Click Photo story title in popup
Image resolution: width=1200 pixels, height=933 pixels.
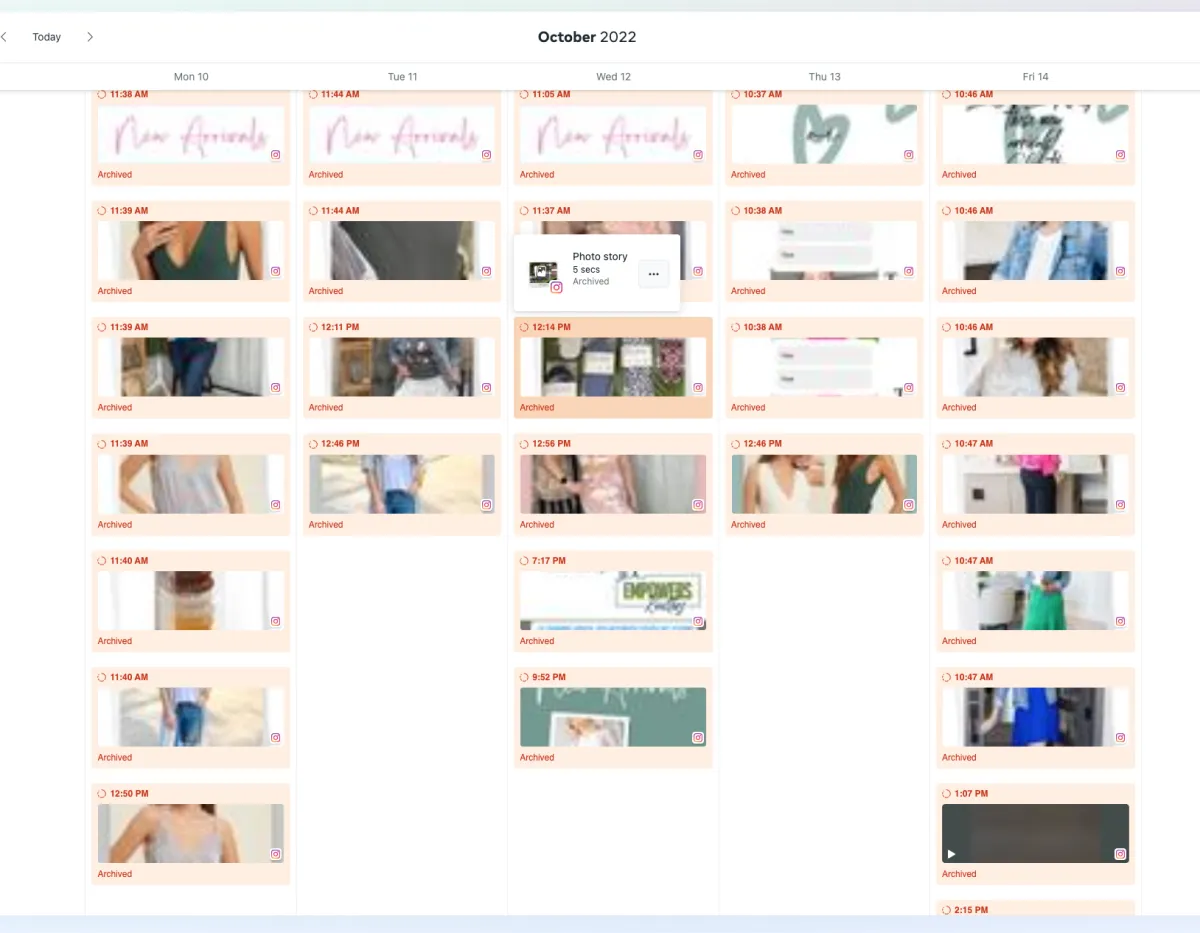coord(600,257)
